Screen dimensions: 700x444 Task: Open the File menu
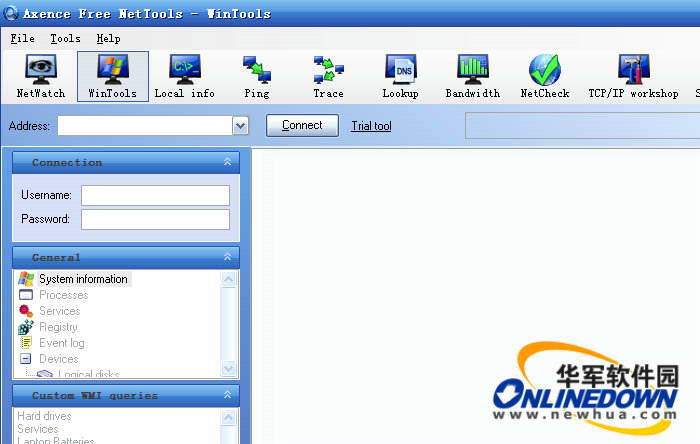point(22,39)
